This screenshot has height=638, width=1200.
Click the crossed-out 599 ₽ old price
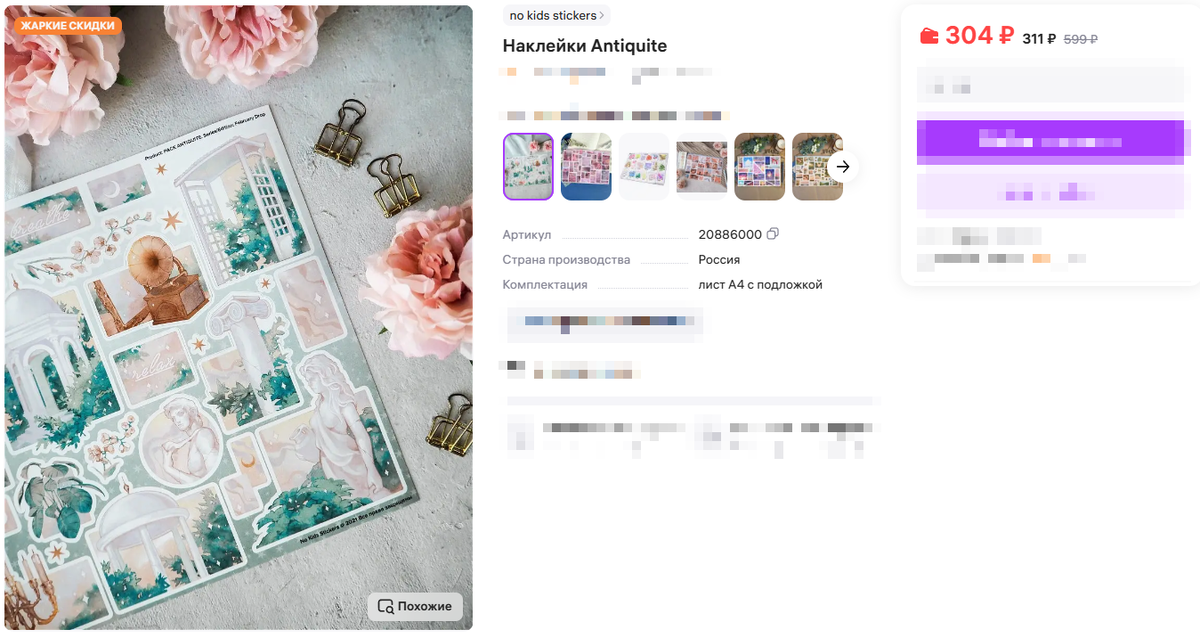(x=1081, y=39)
